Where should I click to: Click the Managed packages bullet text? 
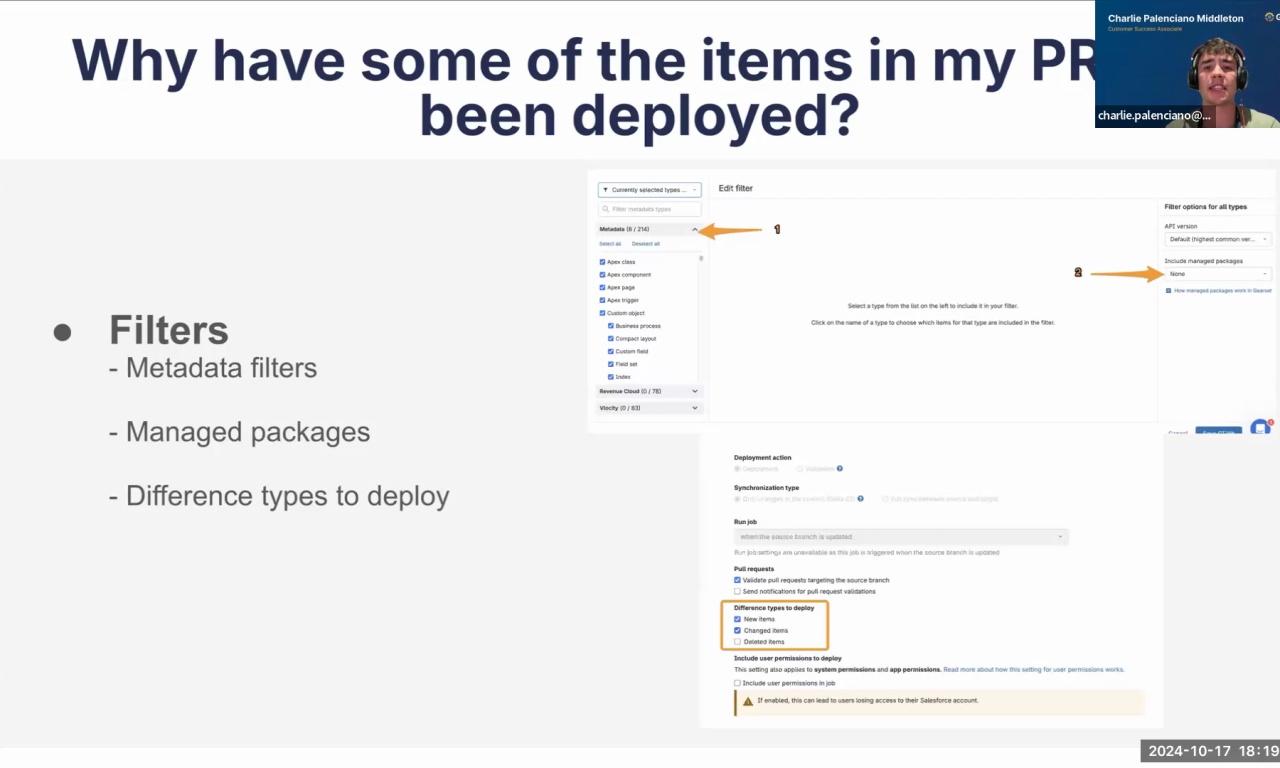coord(248,432)
